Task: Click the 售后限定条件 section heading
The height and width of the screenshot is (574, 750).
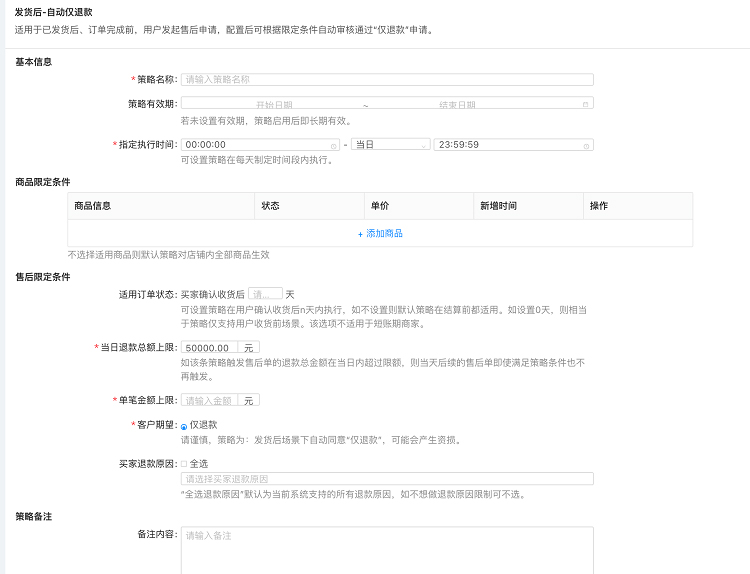Action: click(43, 276)
